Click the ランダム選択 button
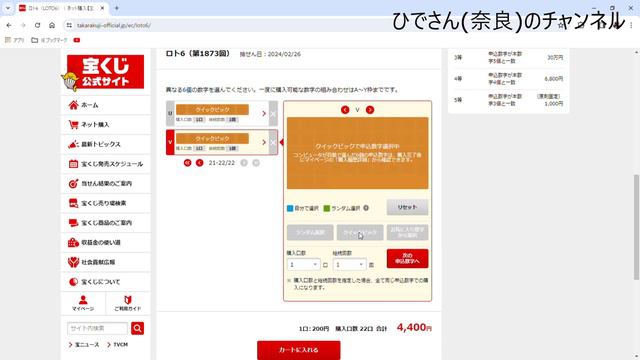 [x=310, y=232]
